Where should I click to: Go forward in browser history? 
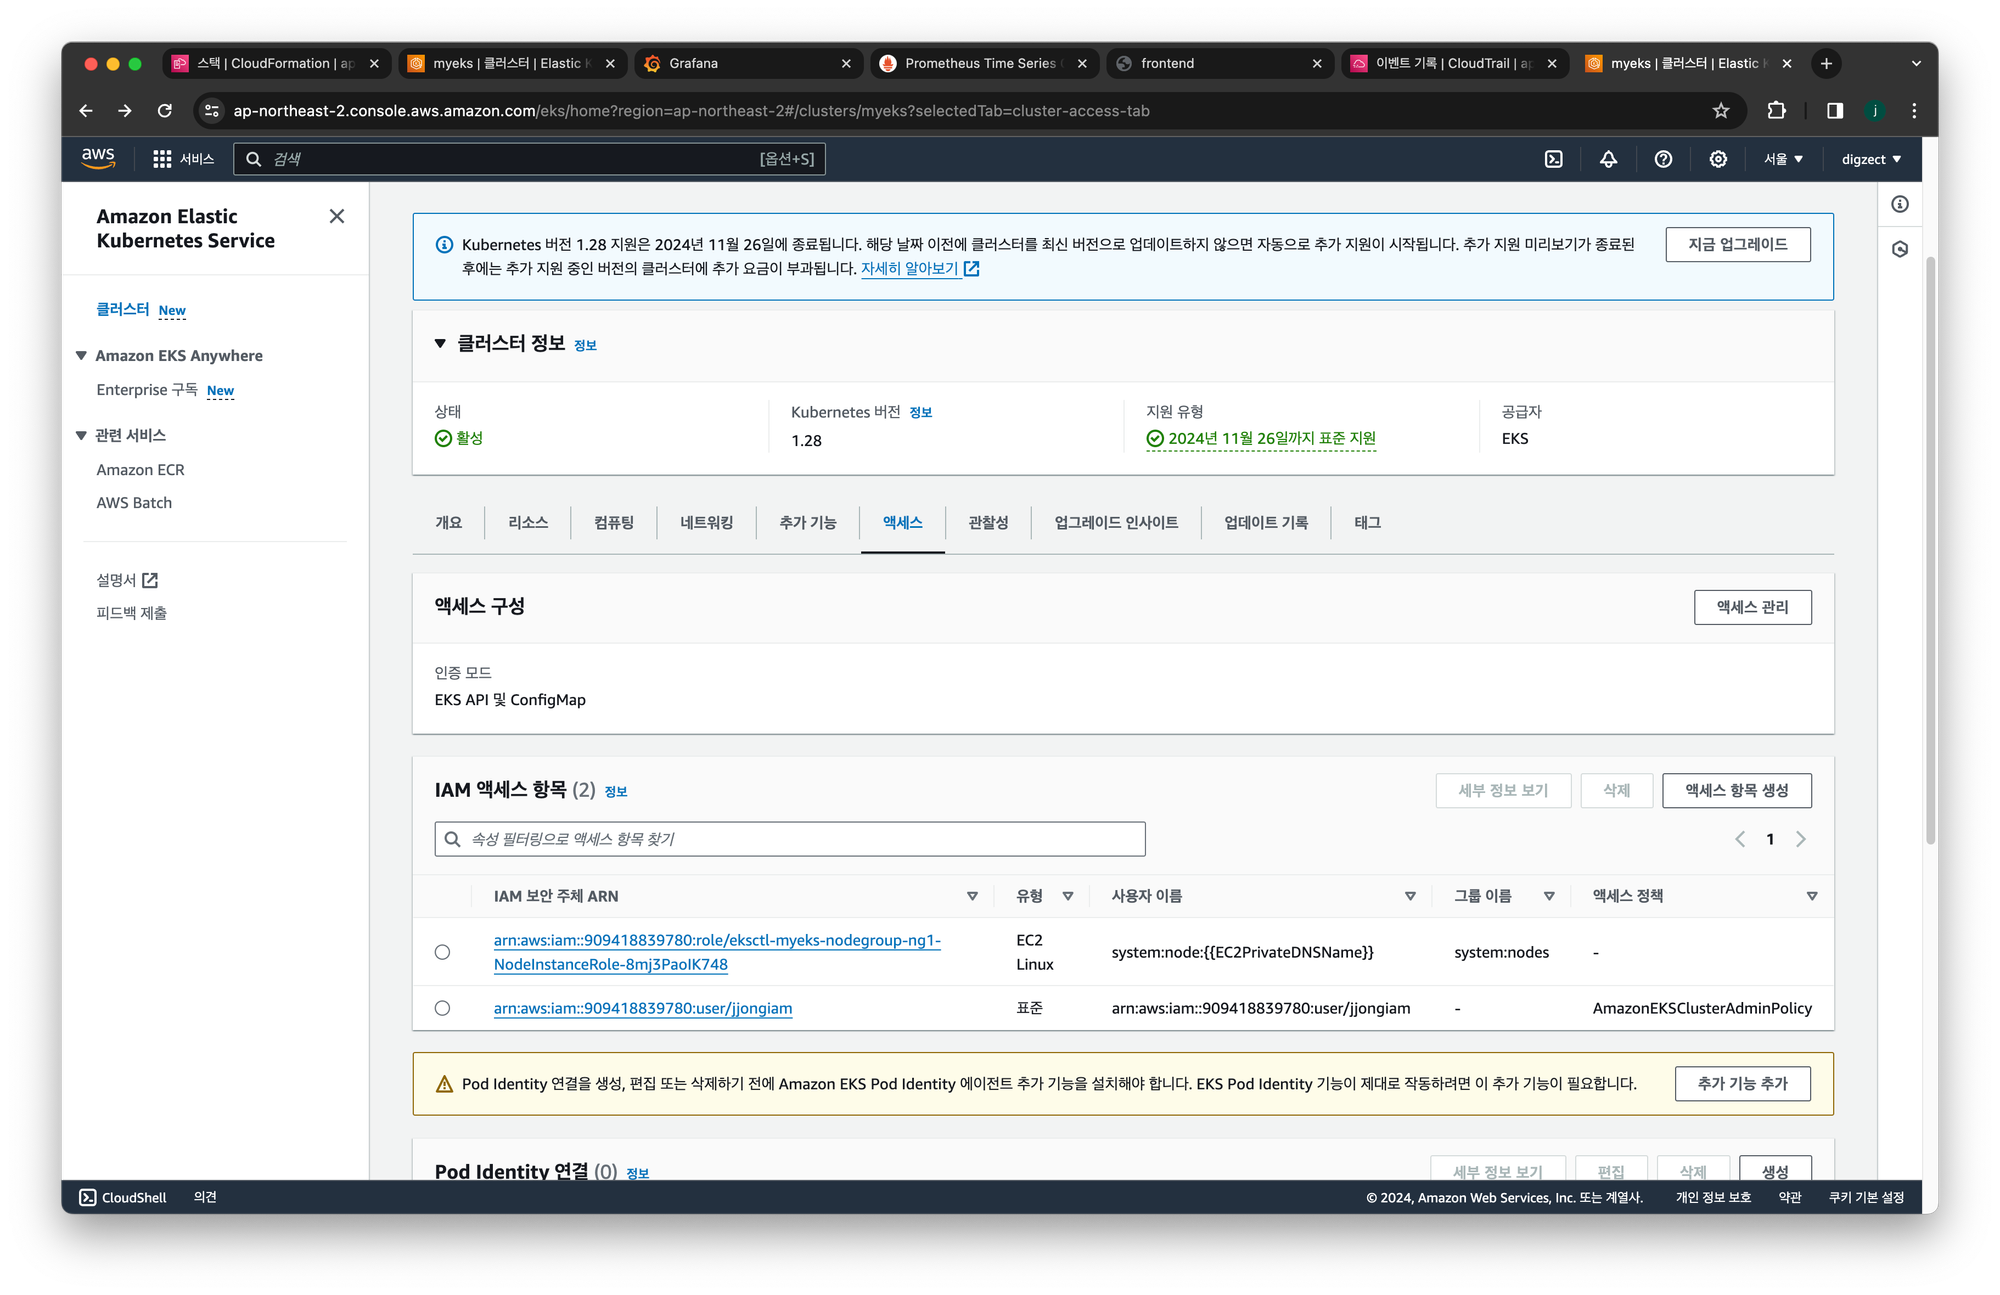click(125, 111)
